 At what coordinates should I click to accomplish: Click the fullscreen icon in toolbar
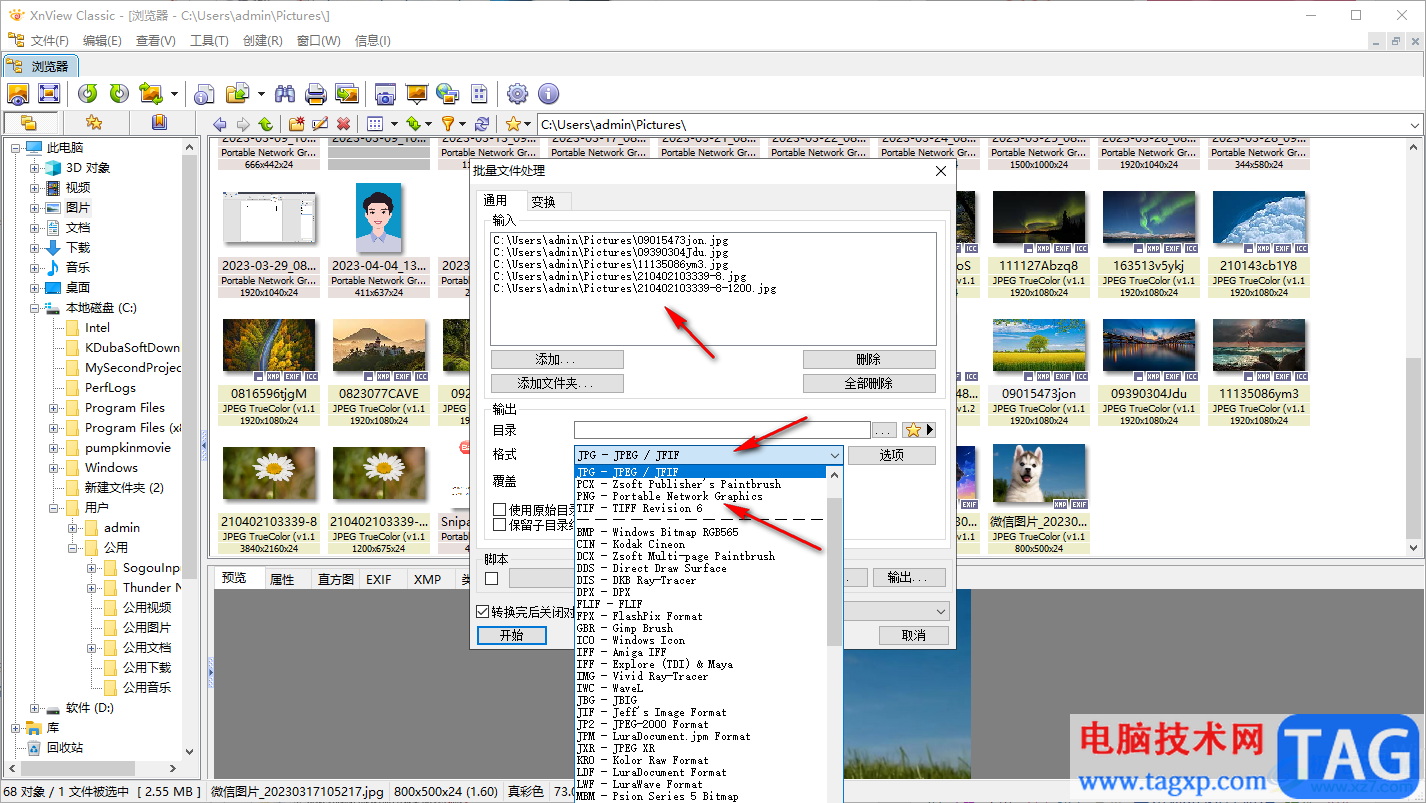48,94
